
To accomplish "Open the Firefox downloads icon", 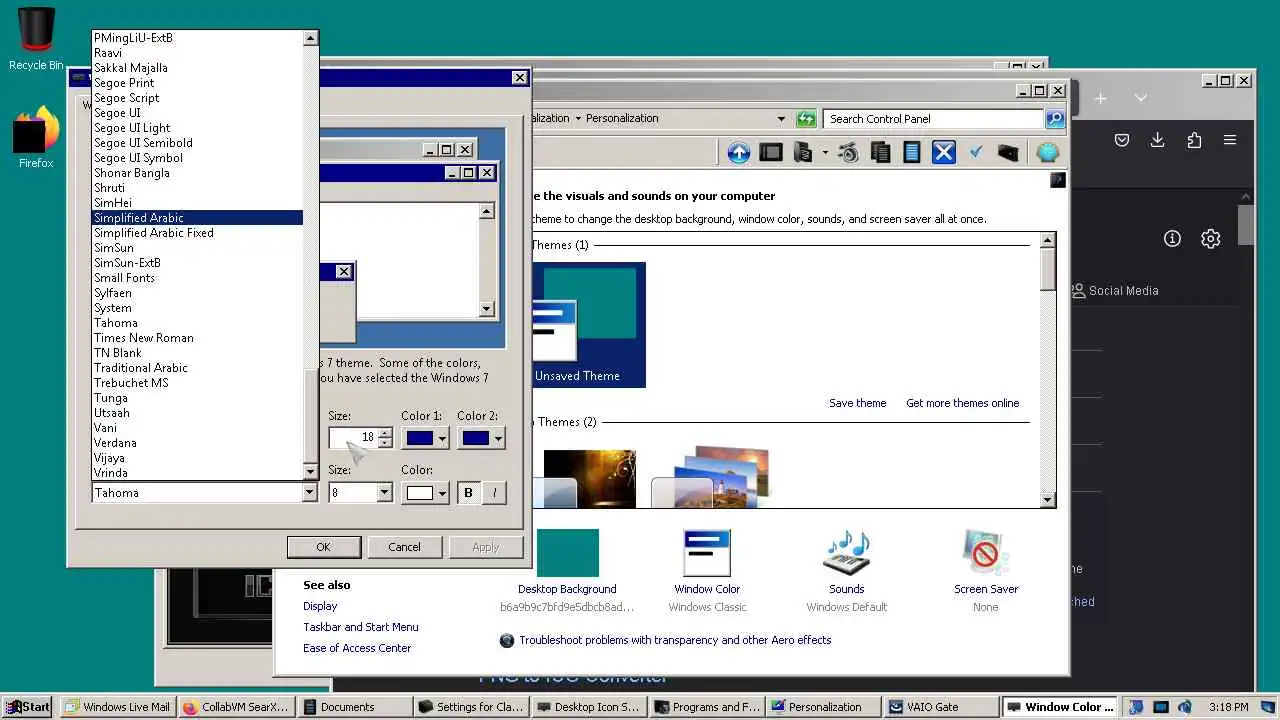I will pyautogui.click(x=1157, y=140).
